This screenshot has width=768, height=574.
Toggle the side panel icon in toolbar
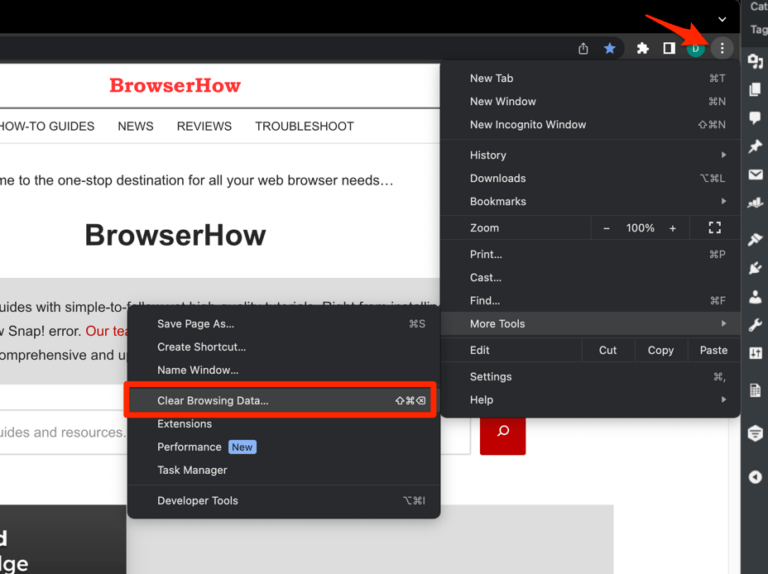pyautogui.click(x=669, y=48)
